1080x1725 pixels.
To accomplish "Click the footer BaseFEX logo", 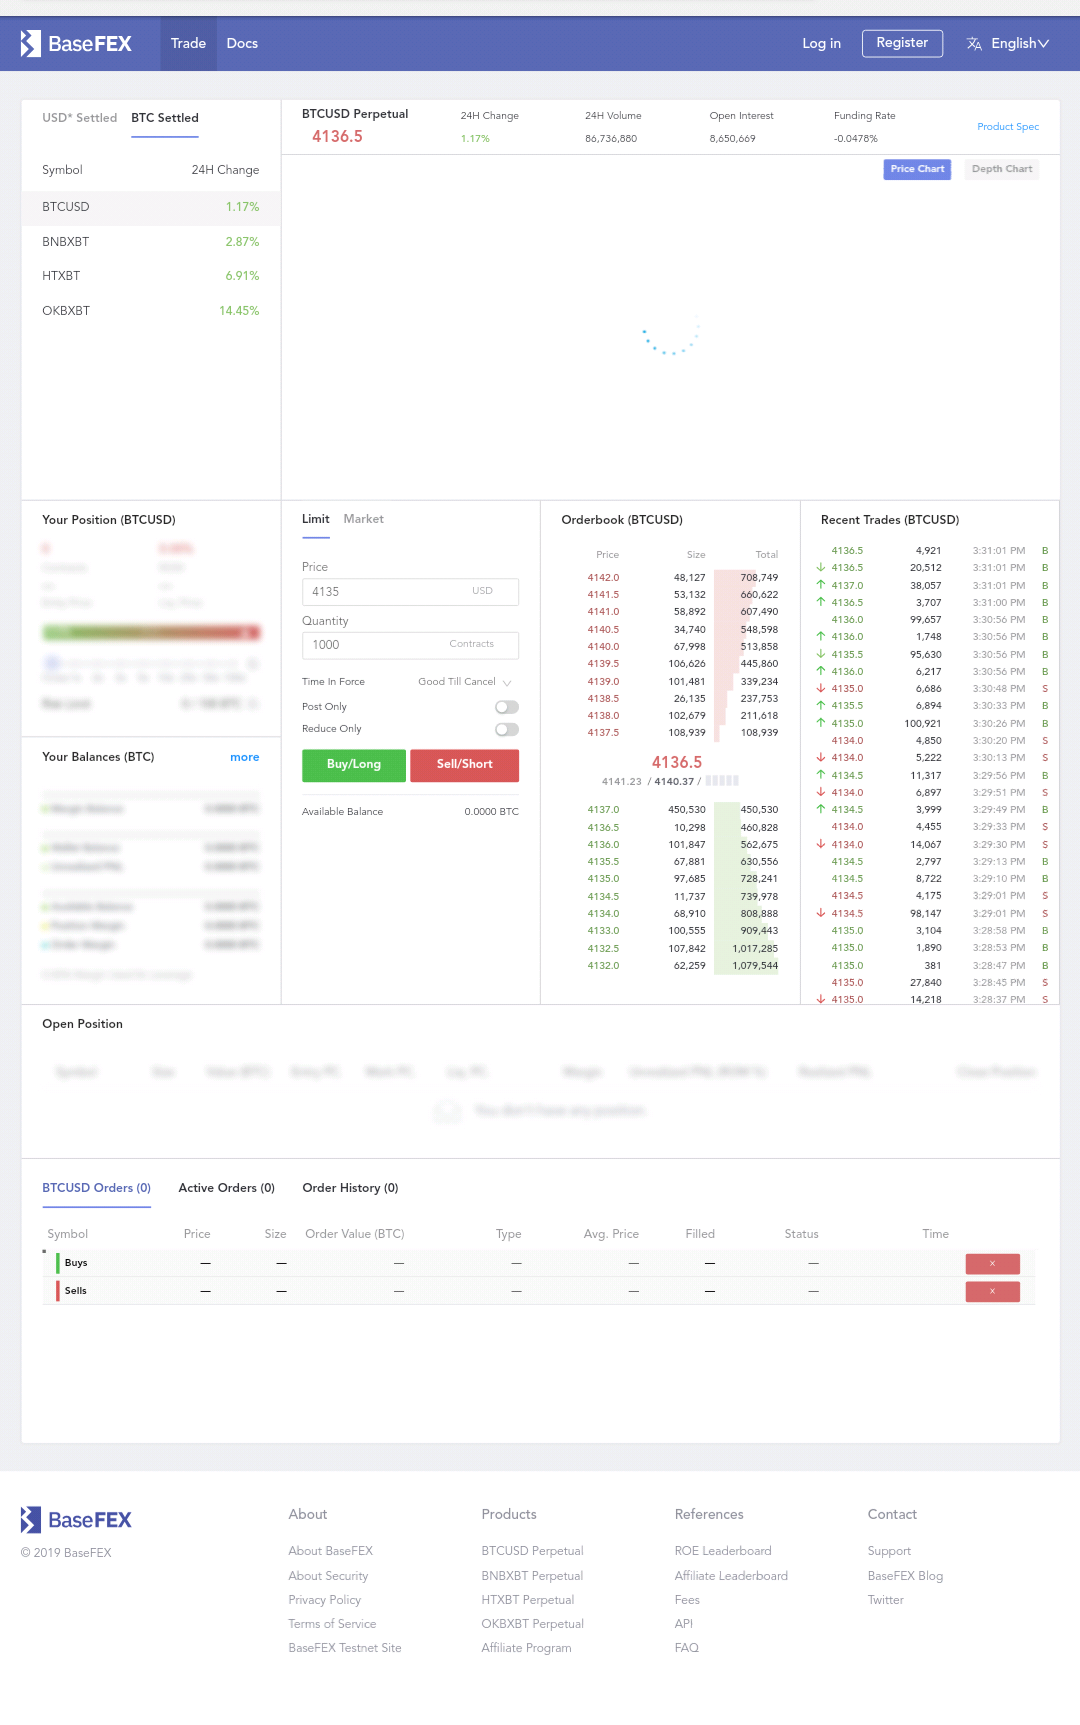I will point(76,1520).
